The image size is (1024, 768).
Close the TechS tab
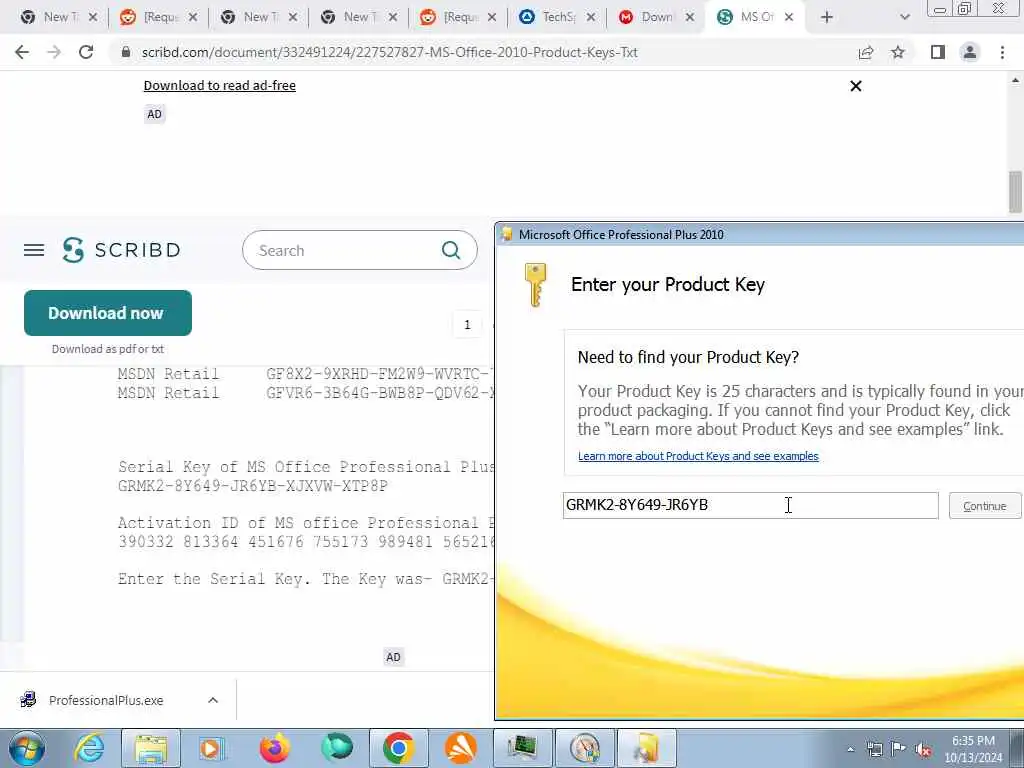[591, 17]
